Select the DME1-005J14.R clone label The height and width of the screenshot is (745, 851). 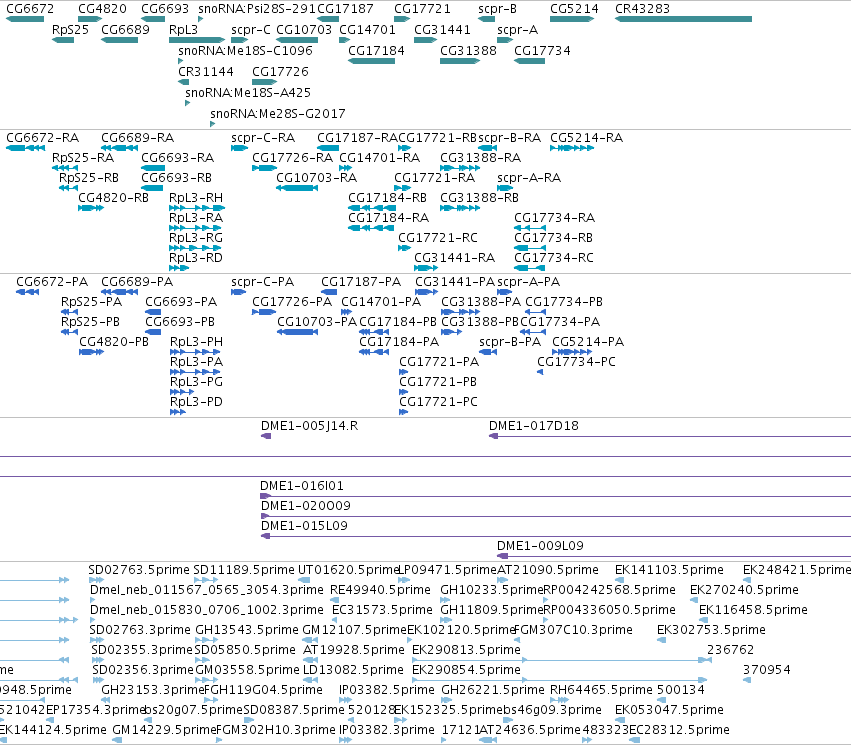pos(309,426)
